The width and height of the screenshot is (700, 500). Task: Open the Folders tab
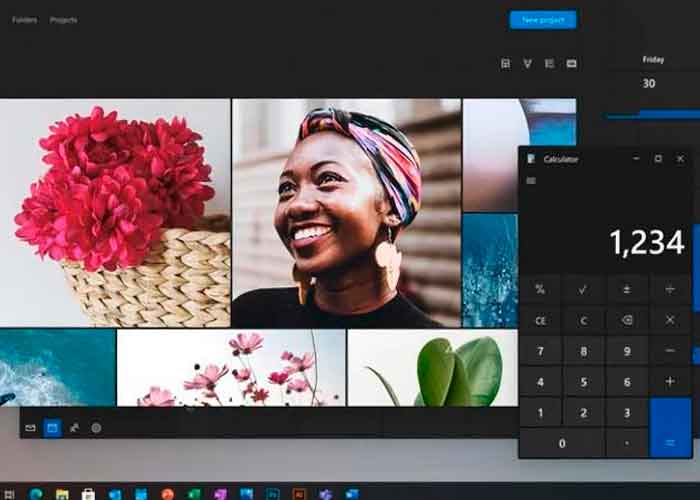(24, 20)
